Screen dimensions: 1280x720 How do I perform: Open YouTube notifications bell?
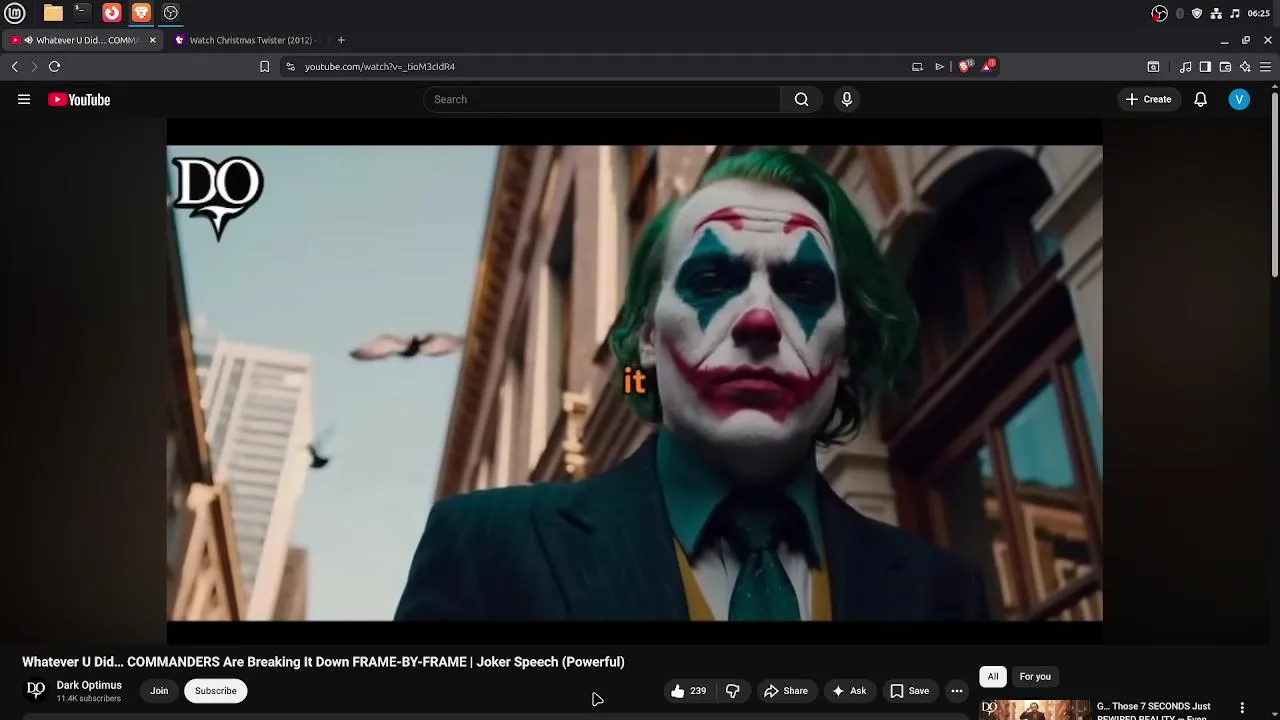pos(1200,99)
